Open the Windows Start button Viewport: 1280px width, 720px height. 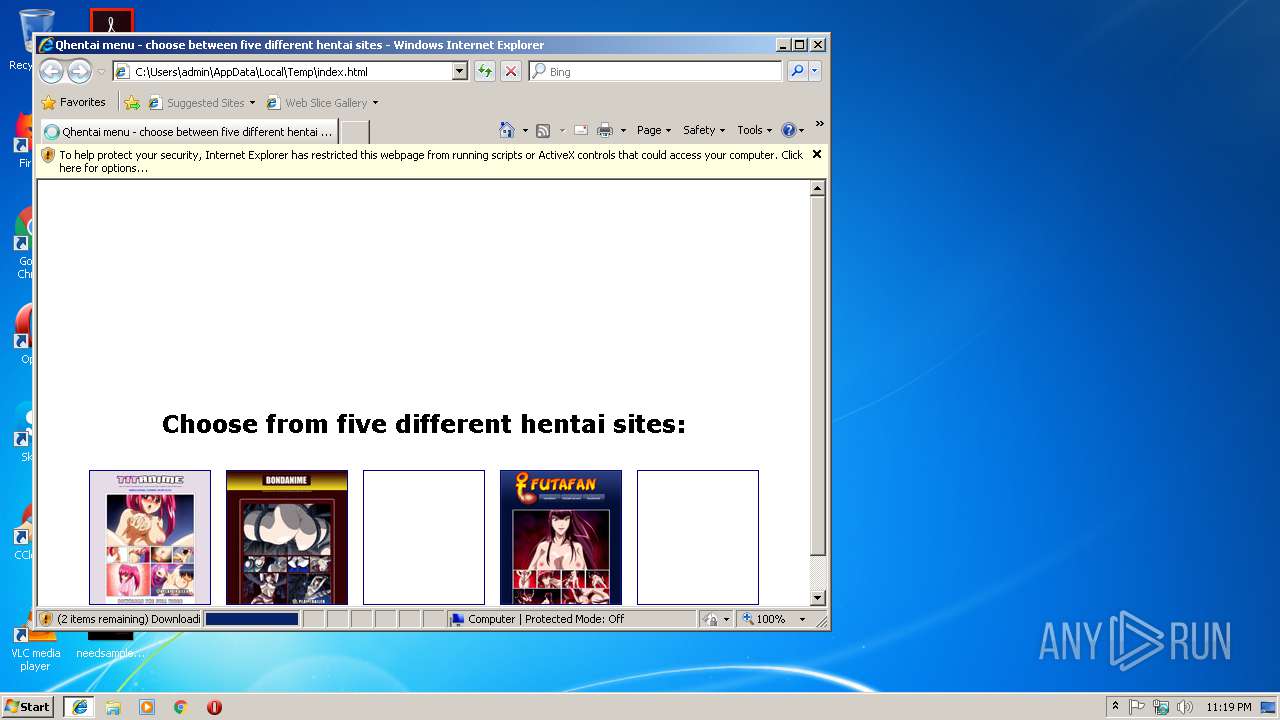28,707
